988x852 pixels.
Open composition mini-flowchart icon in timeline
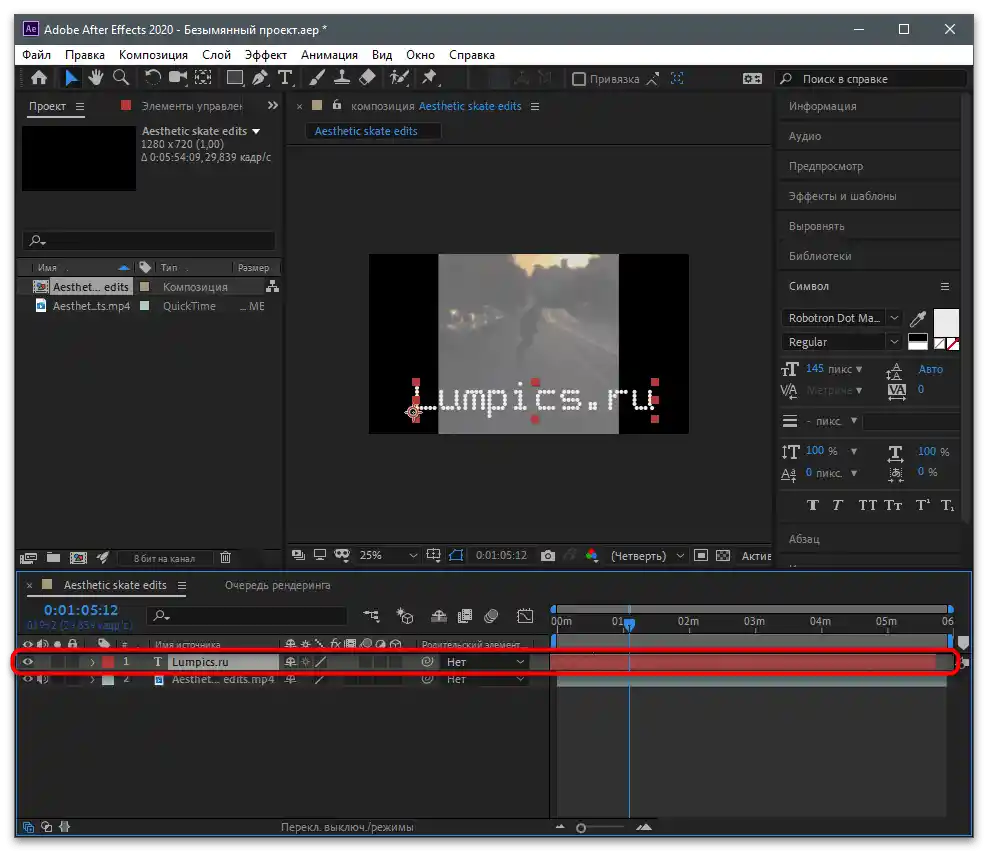point(371,616)
